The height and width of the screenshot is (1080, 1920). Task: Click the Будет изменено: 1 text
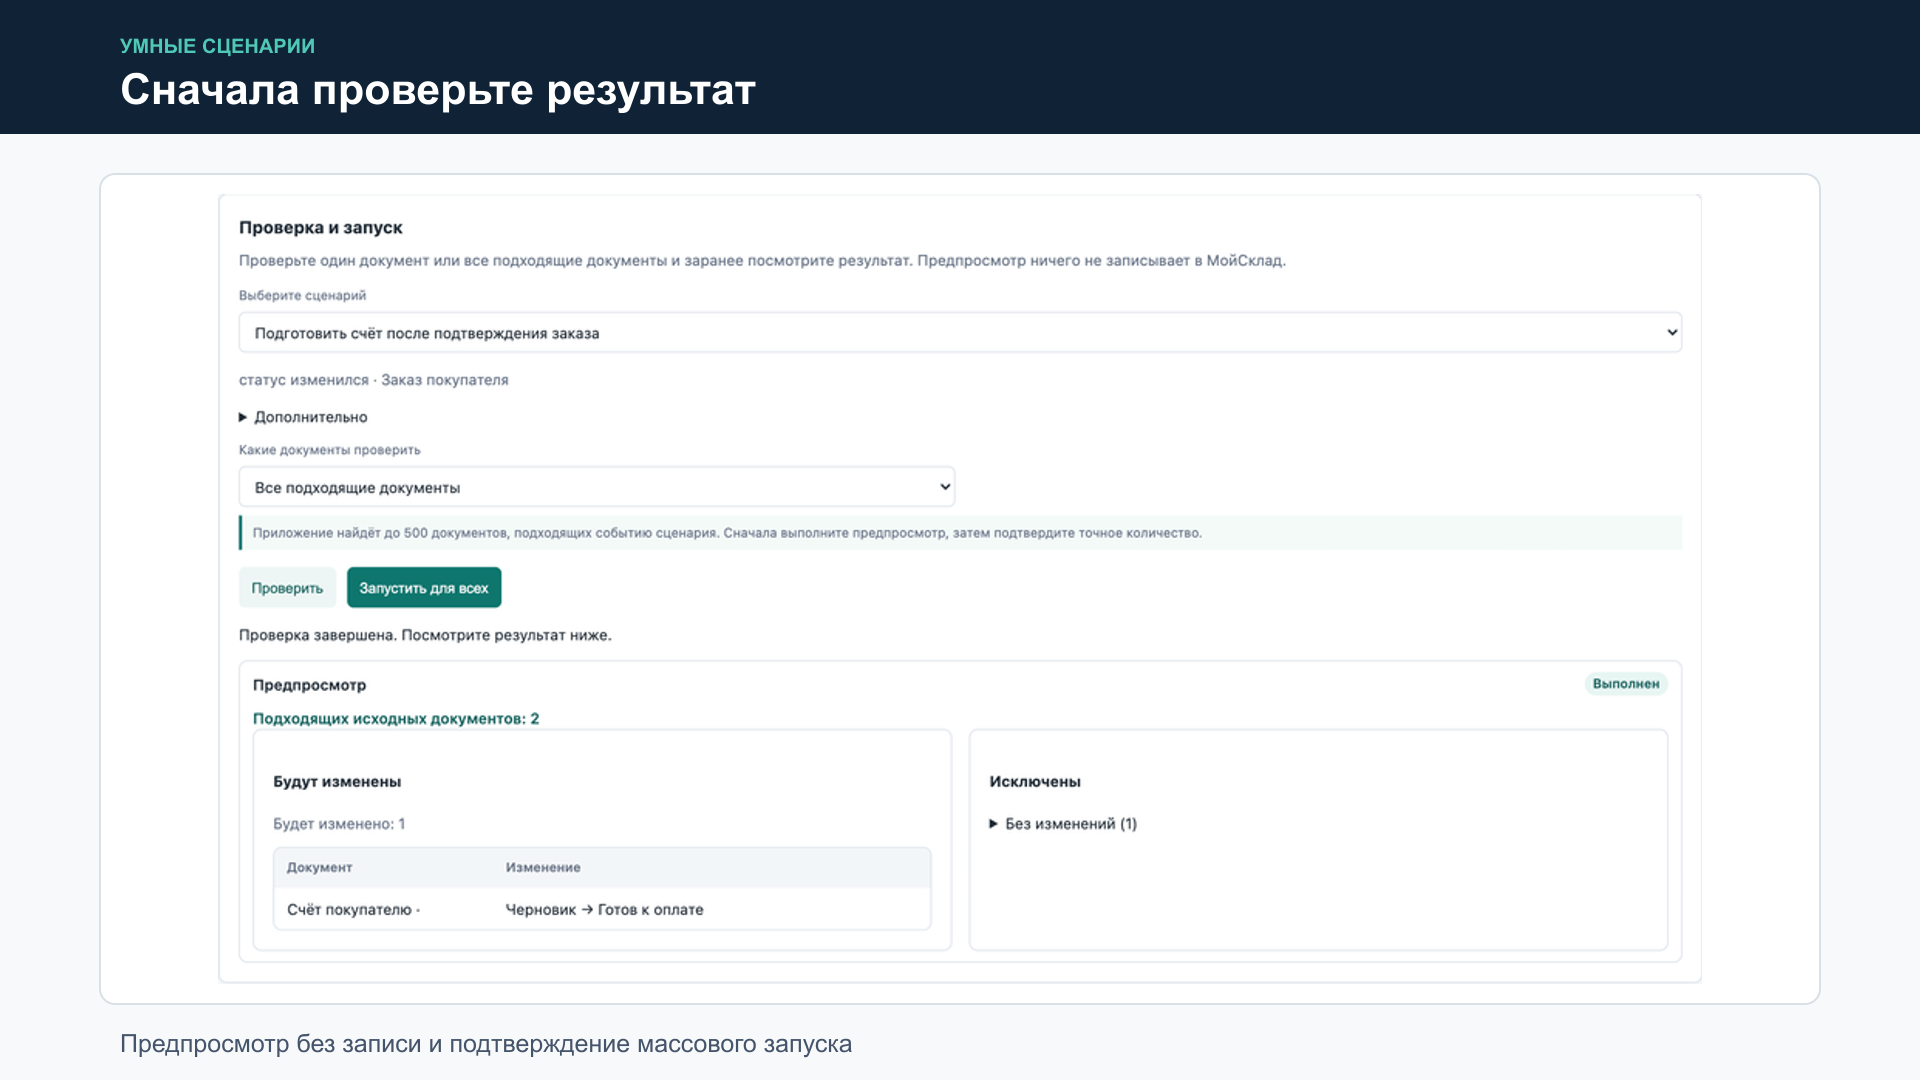(339, 824)
